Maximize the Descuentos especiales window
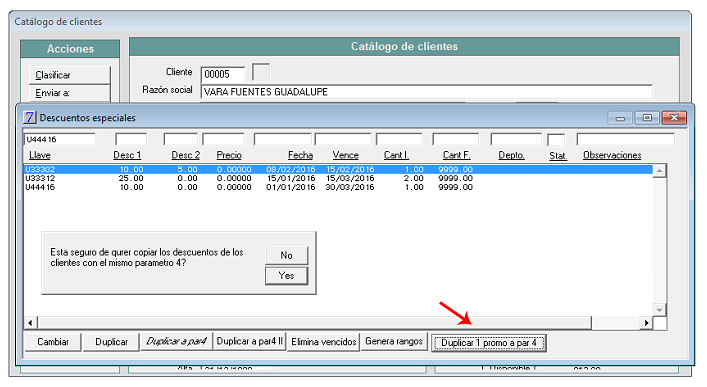Image resolution: width=707 pixels, height=387 pixels. click(647, 118)
